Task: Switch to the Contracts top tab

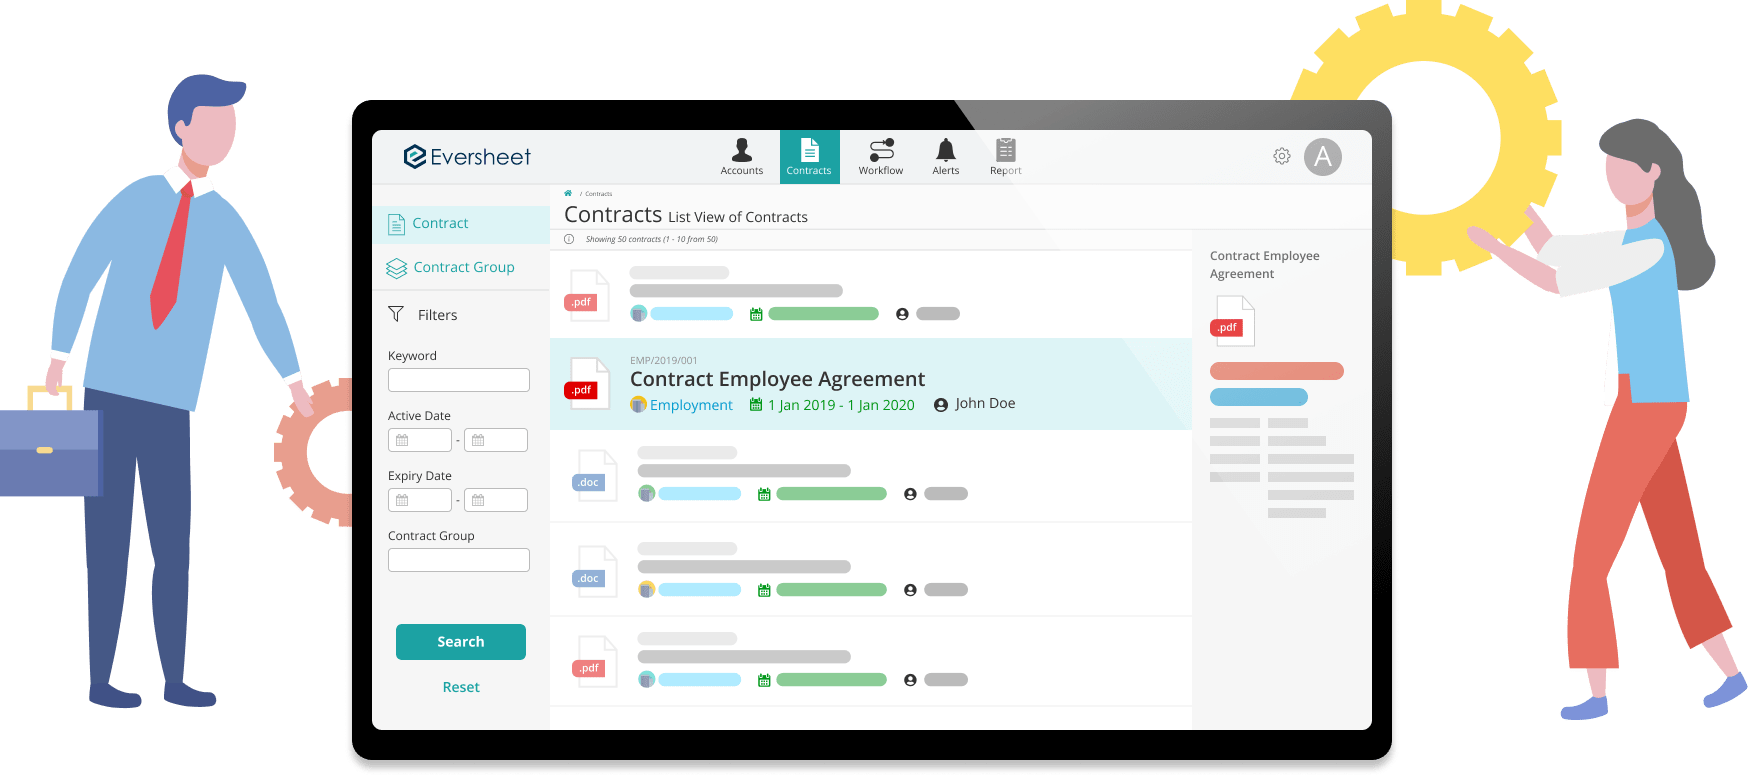Action: (809, 157)
